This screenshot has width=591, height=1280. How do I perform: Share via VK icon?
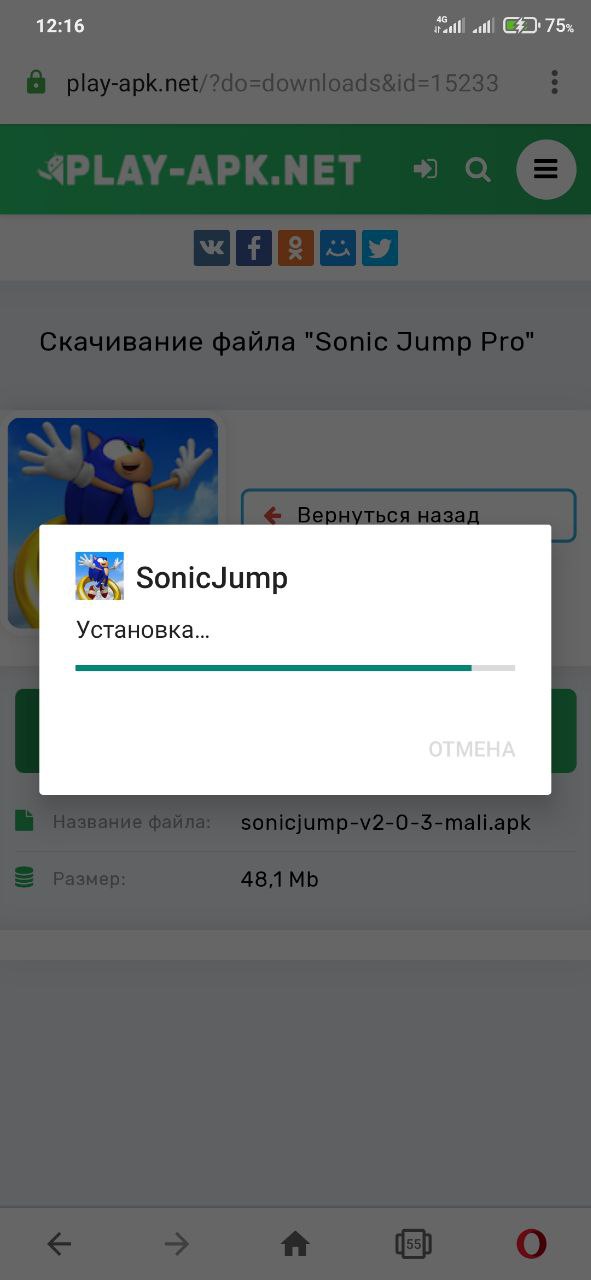click(211, 248)
